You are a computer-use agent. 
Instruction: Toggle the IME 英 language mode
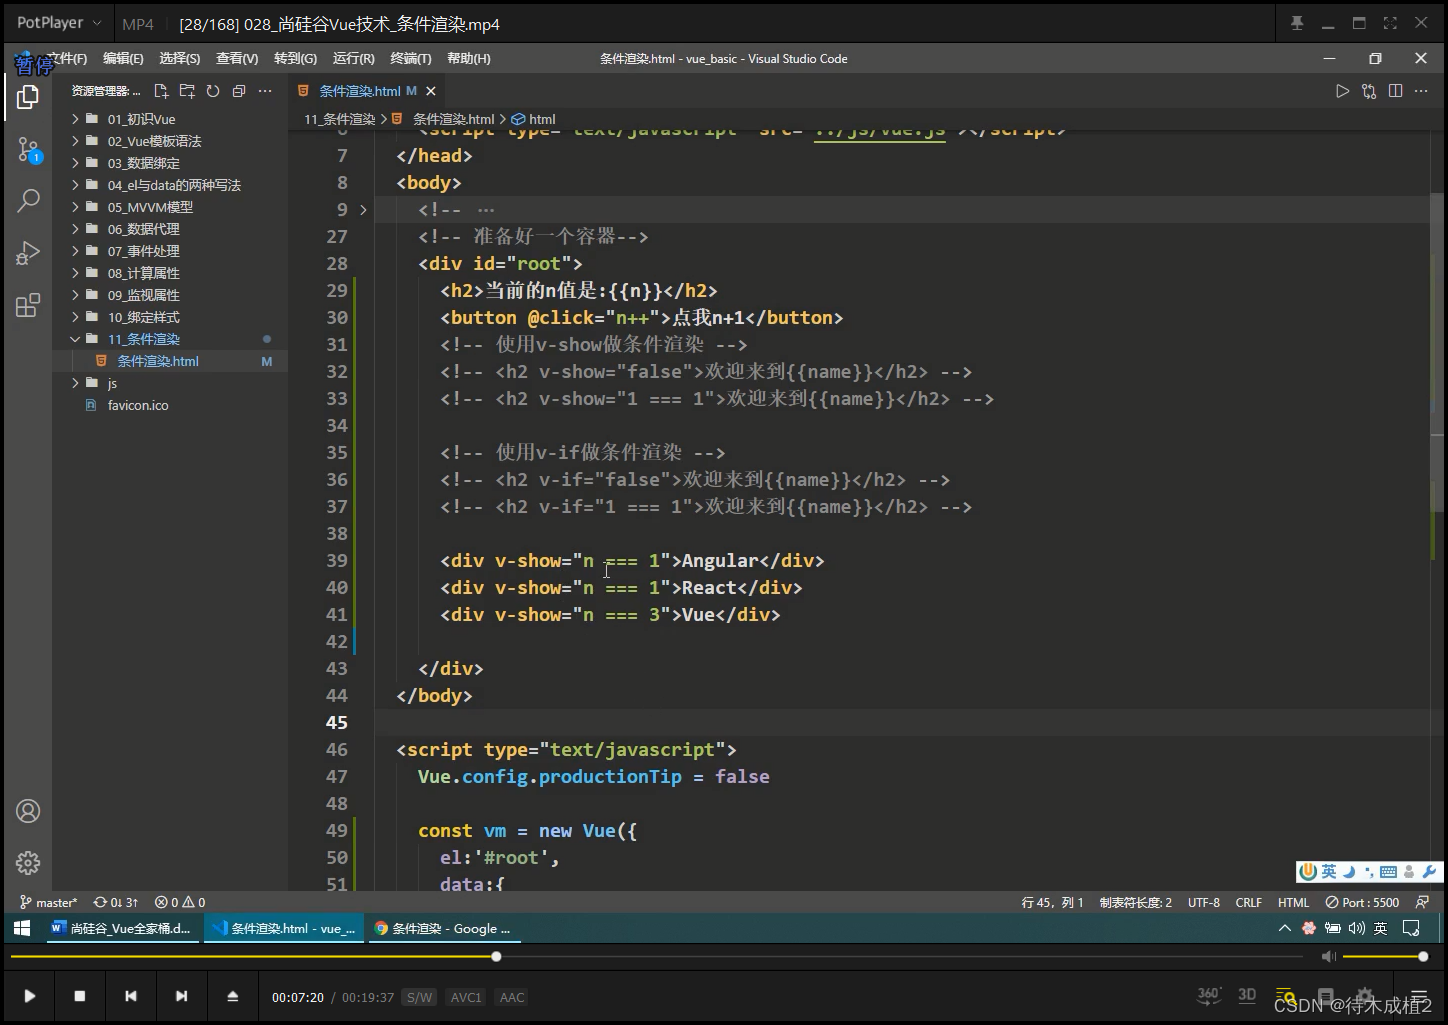point(1329,872)
